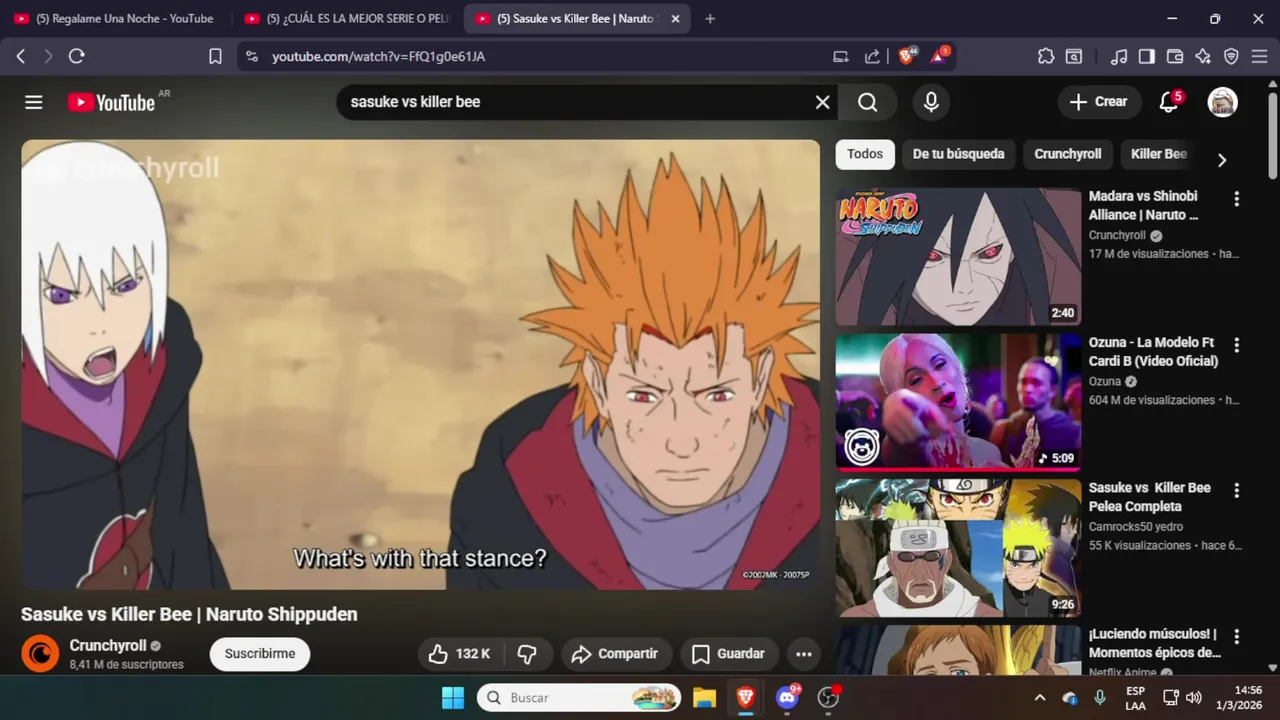Image resolution: width=1280 pixels, height=720 pixels.
Task: Clear the search query with X
Action: click(x=822, y=102)
